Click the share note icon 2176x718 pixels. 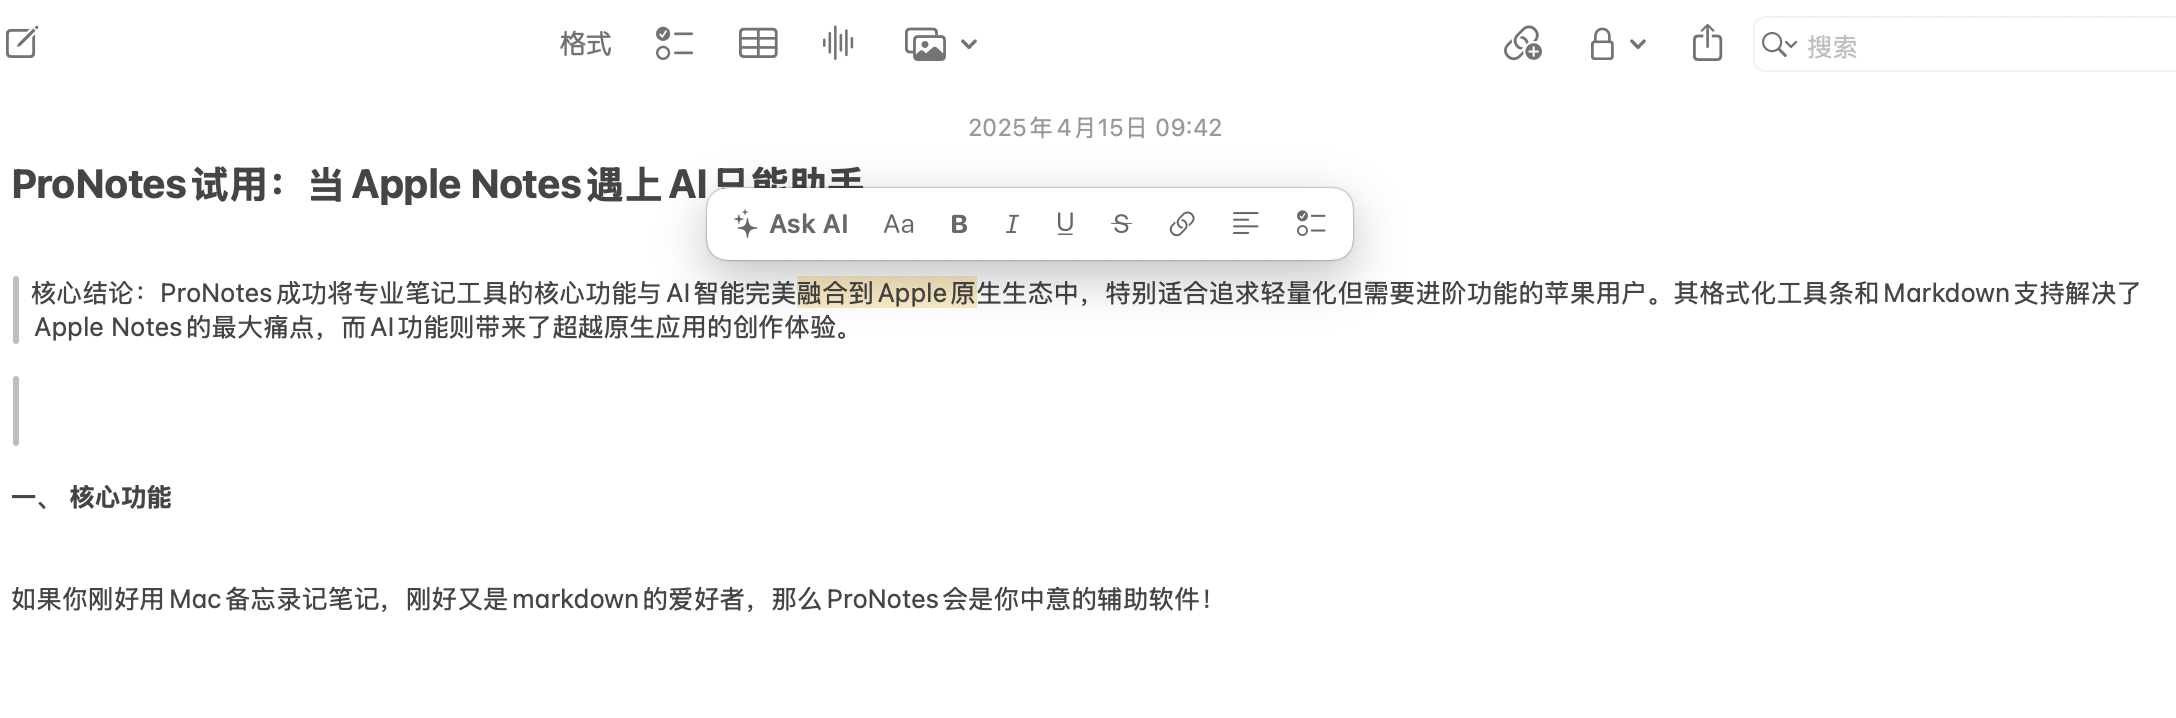pos(1707,44)
